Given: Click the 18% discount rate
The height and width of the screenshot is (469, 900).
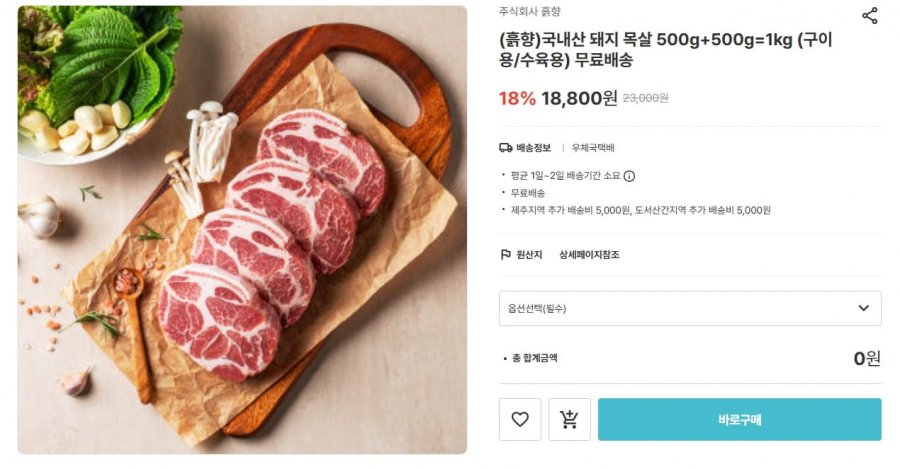Looking at the screenshot, I should pos(517,98).
